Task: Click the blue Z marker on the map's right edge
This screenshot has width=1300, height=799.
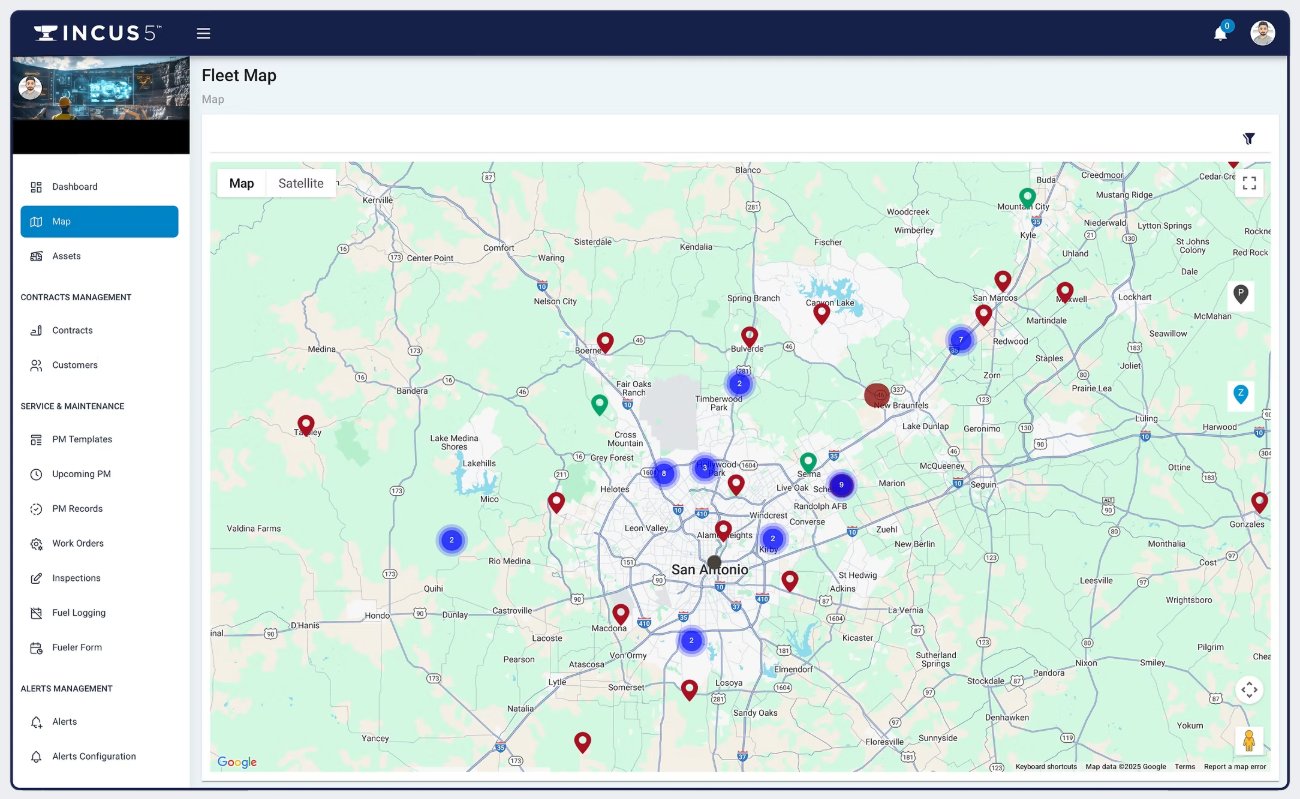Action: pos(1240,395)
